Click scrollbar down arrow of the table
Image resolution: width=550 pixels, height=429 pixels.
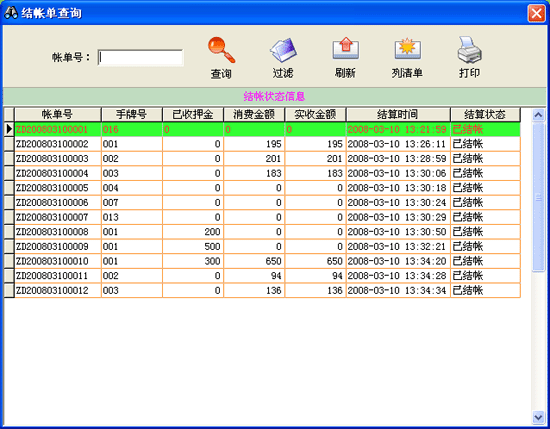point(538,417)
